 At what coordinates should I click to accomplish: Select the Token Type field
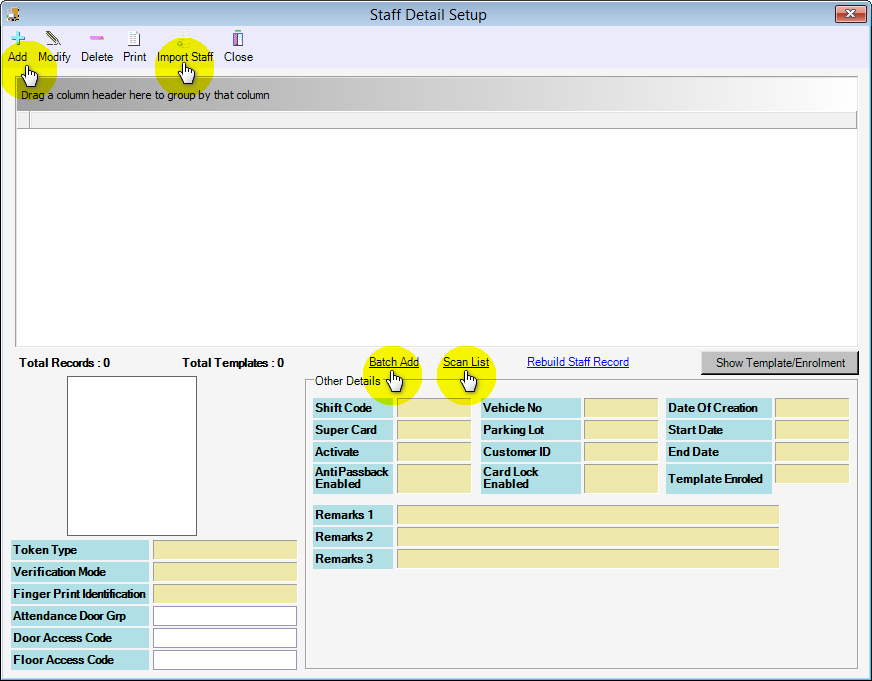[225, 550]
